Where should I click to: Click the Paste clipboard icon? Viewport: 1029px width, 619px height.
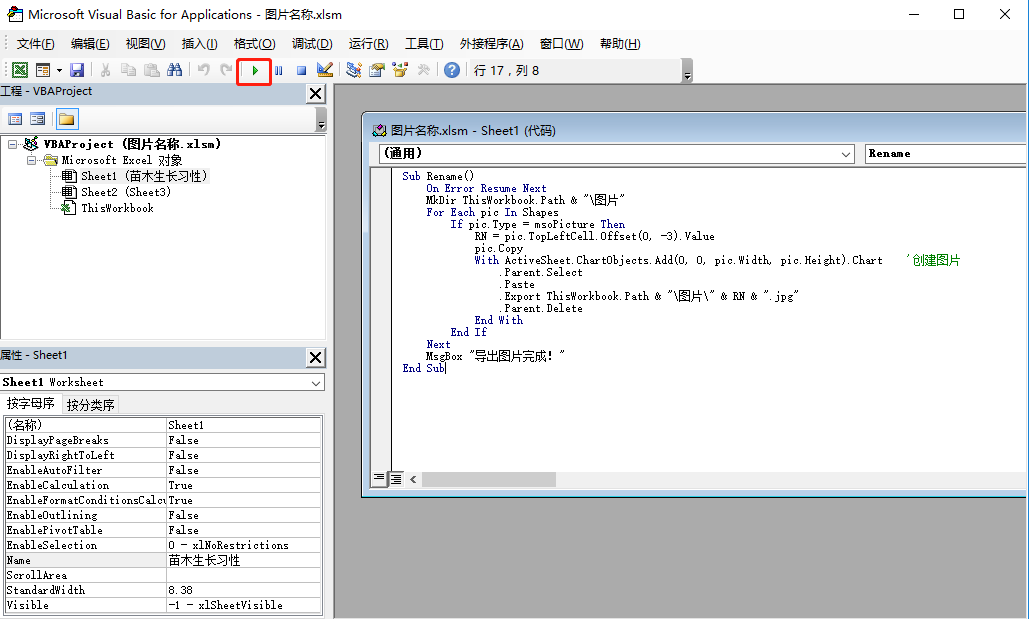point(152,70)
